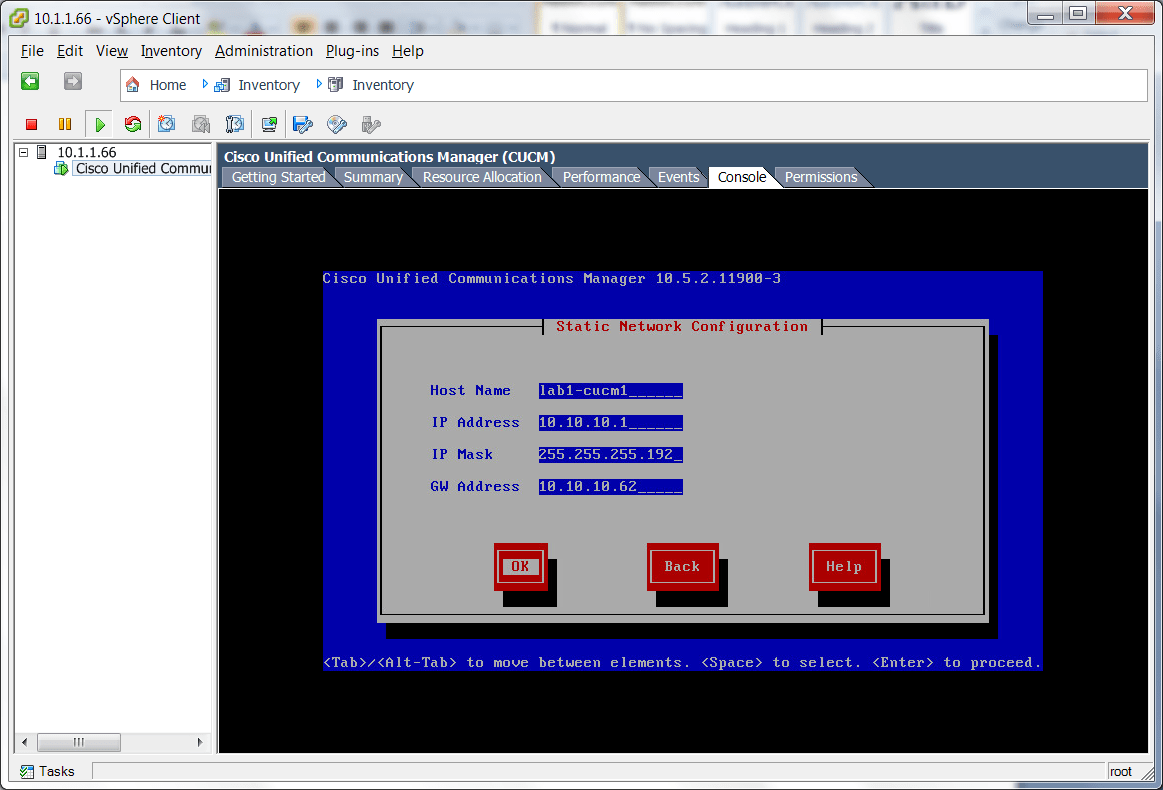Click the root user label in status bar
Viewport: 1163px width, 790px height.
(x=1121, y=771)
